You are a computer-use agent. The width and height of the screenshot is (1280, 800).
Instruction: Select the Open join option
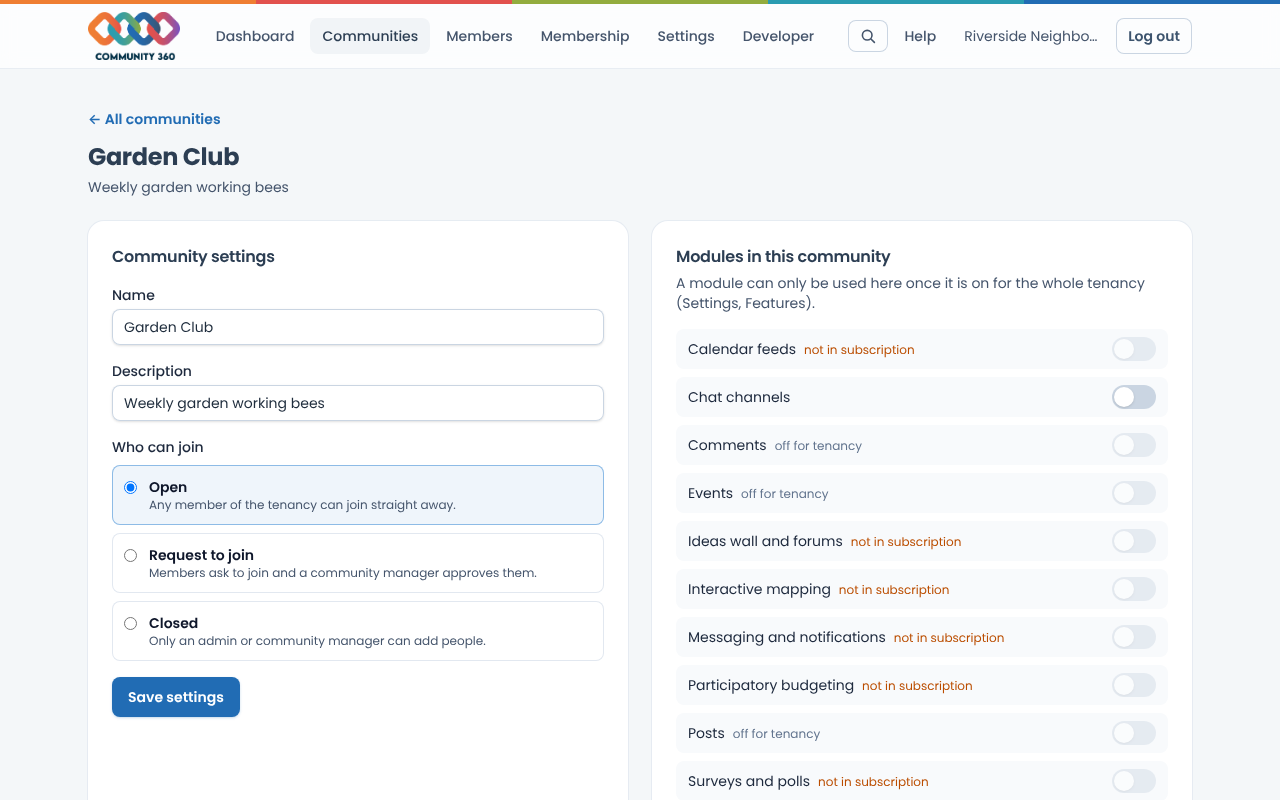pyautogui.click(x=358, y=495)
